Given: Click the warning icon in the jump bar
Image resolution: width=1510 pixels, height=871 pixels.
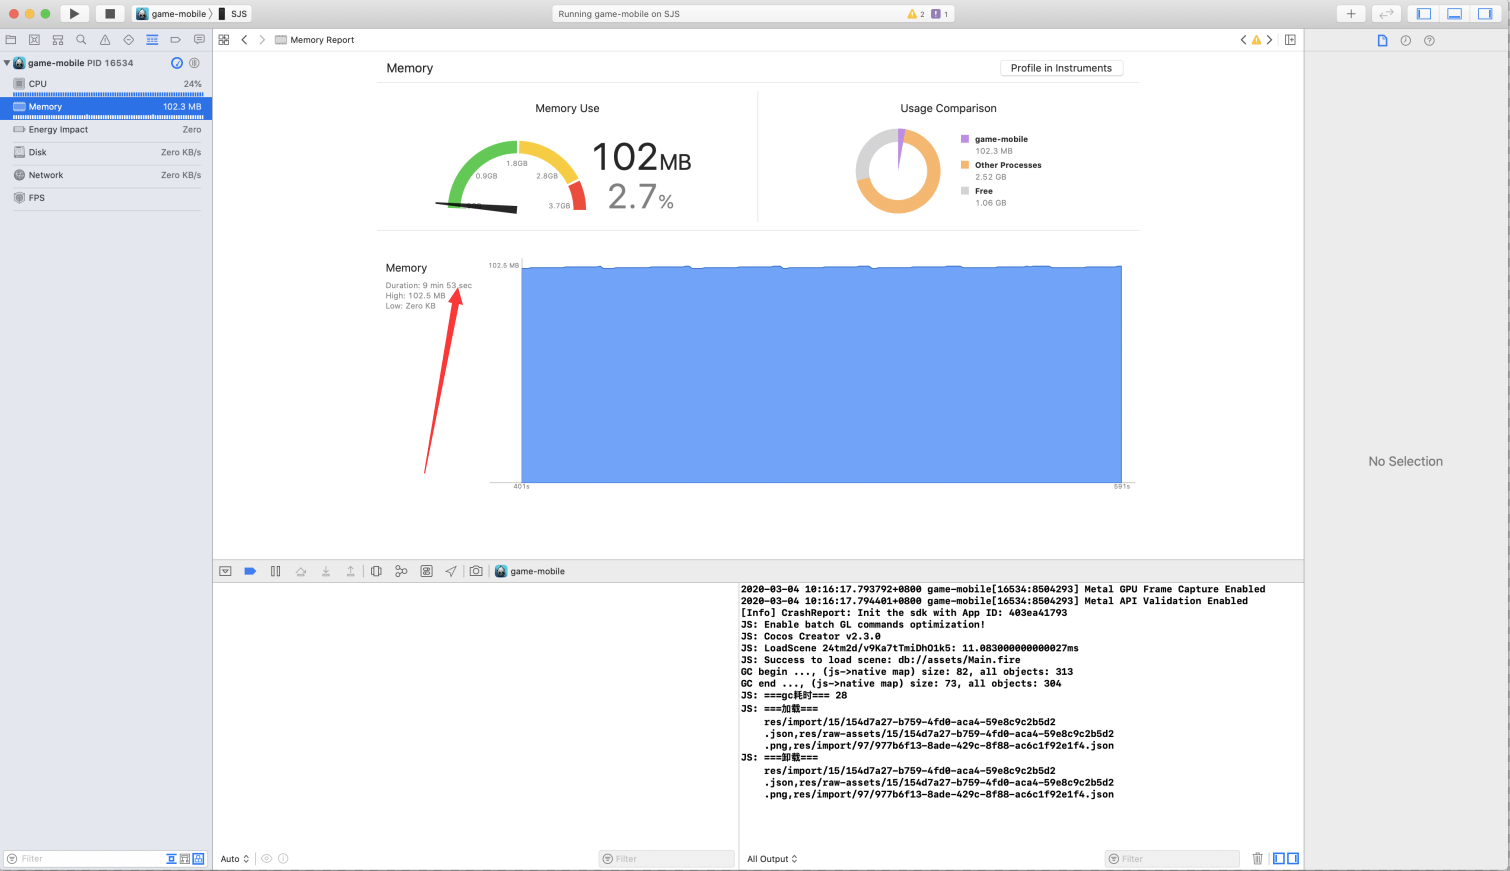Looking at the screenshot, I should [x=1256, y=40].
